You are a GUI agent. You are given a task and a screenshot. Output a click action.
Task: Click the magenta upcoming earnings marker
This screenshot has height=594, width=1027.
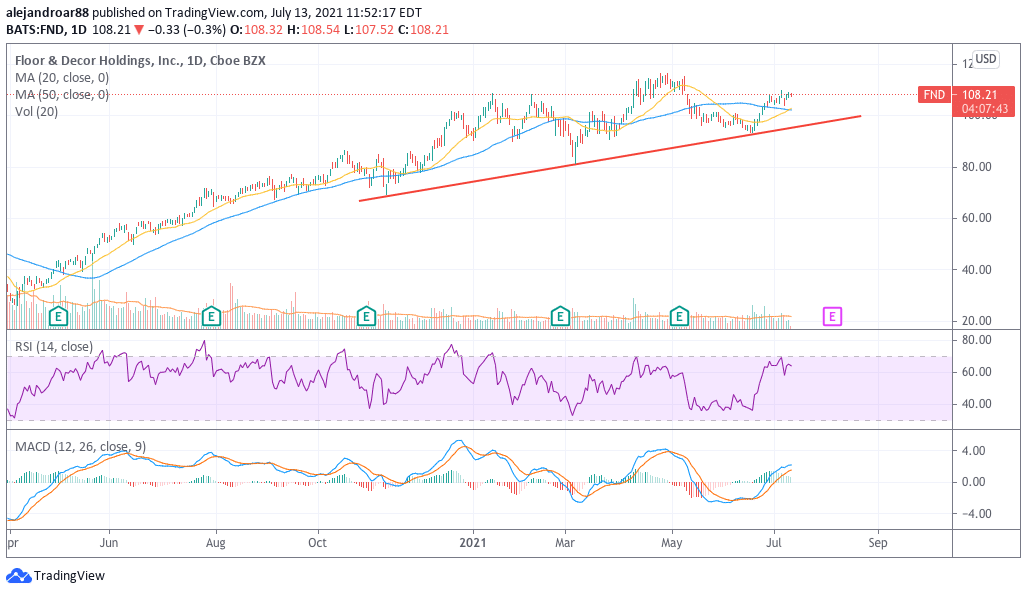[832, 317]
